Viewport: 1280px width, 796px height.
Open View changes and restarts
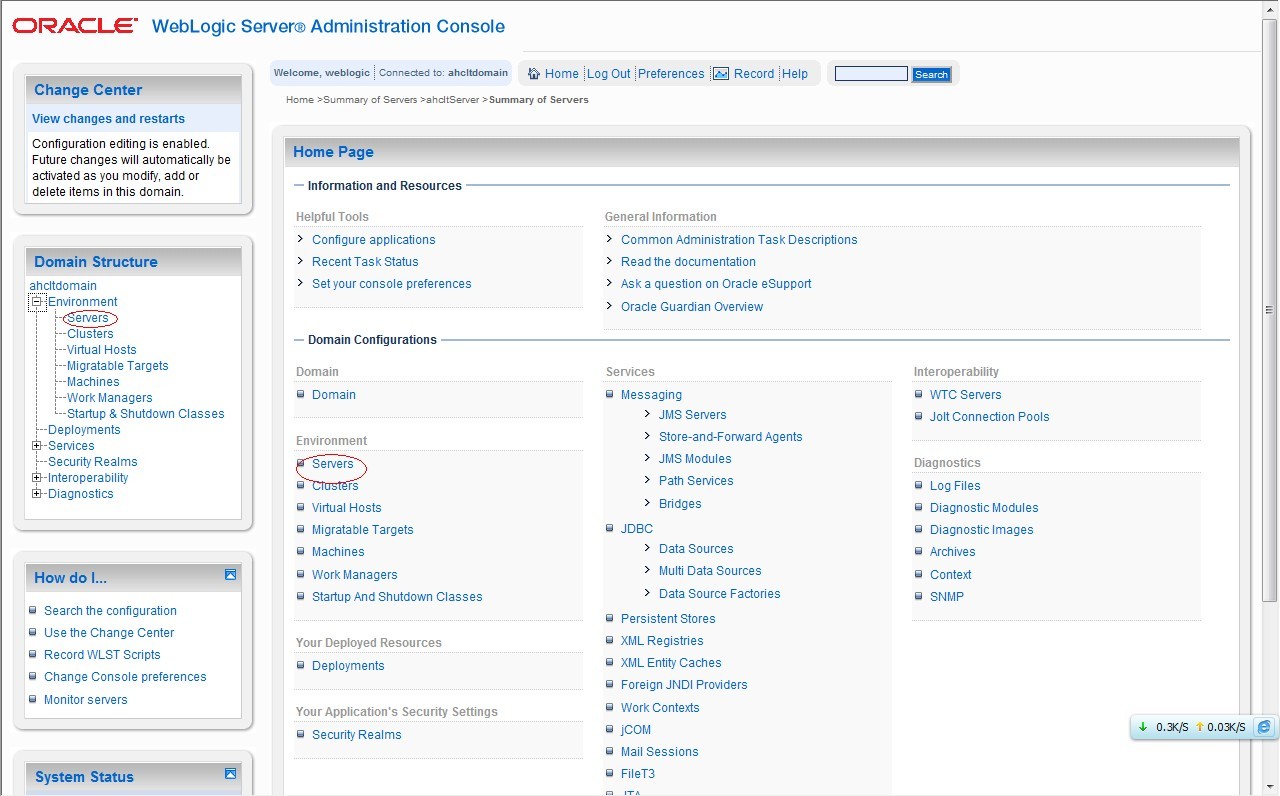108,119
